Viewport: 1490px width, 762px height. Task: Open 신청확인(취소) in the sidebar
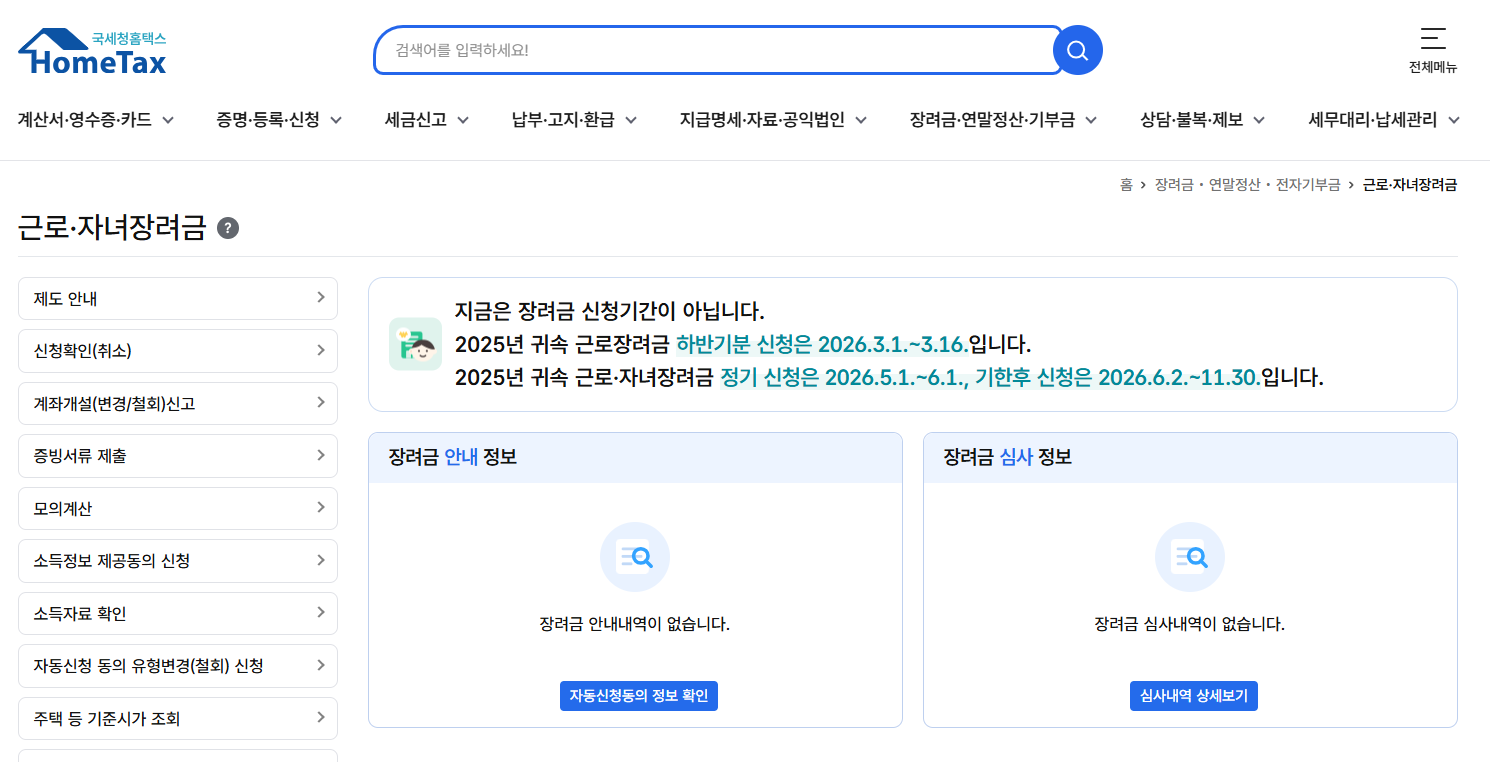(178, 351)
